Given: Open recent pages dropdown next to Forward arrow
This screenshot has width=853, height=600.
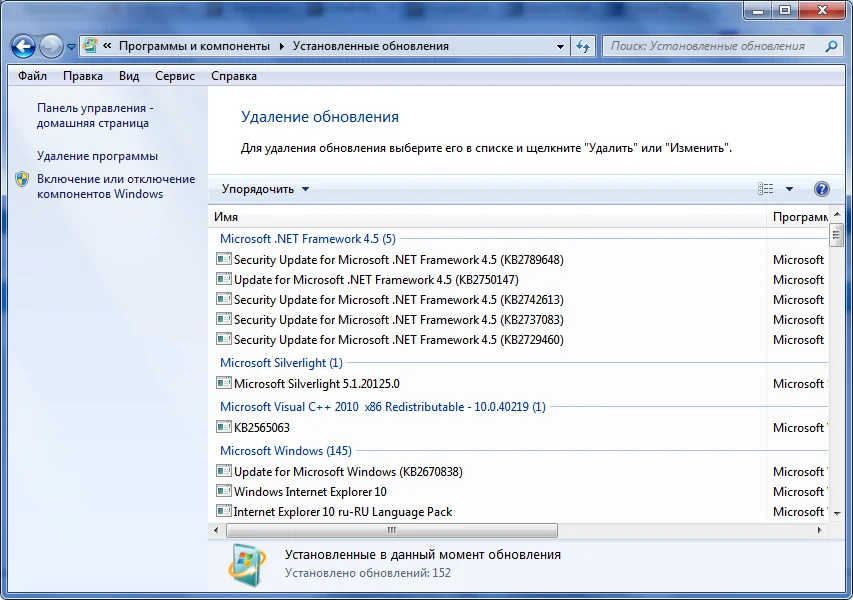Looking at the screenshot, I should [x=71, y=47].
